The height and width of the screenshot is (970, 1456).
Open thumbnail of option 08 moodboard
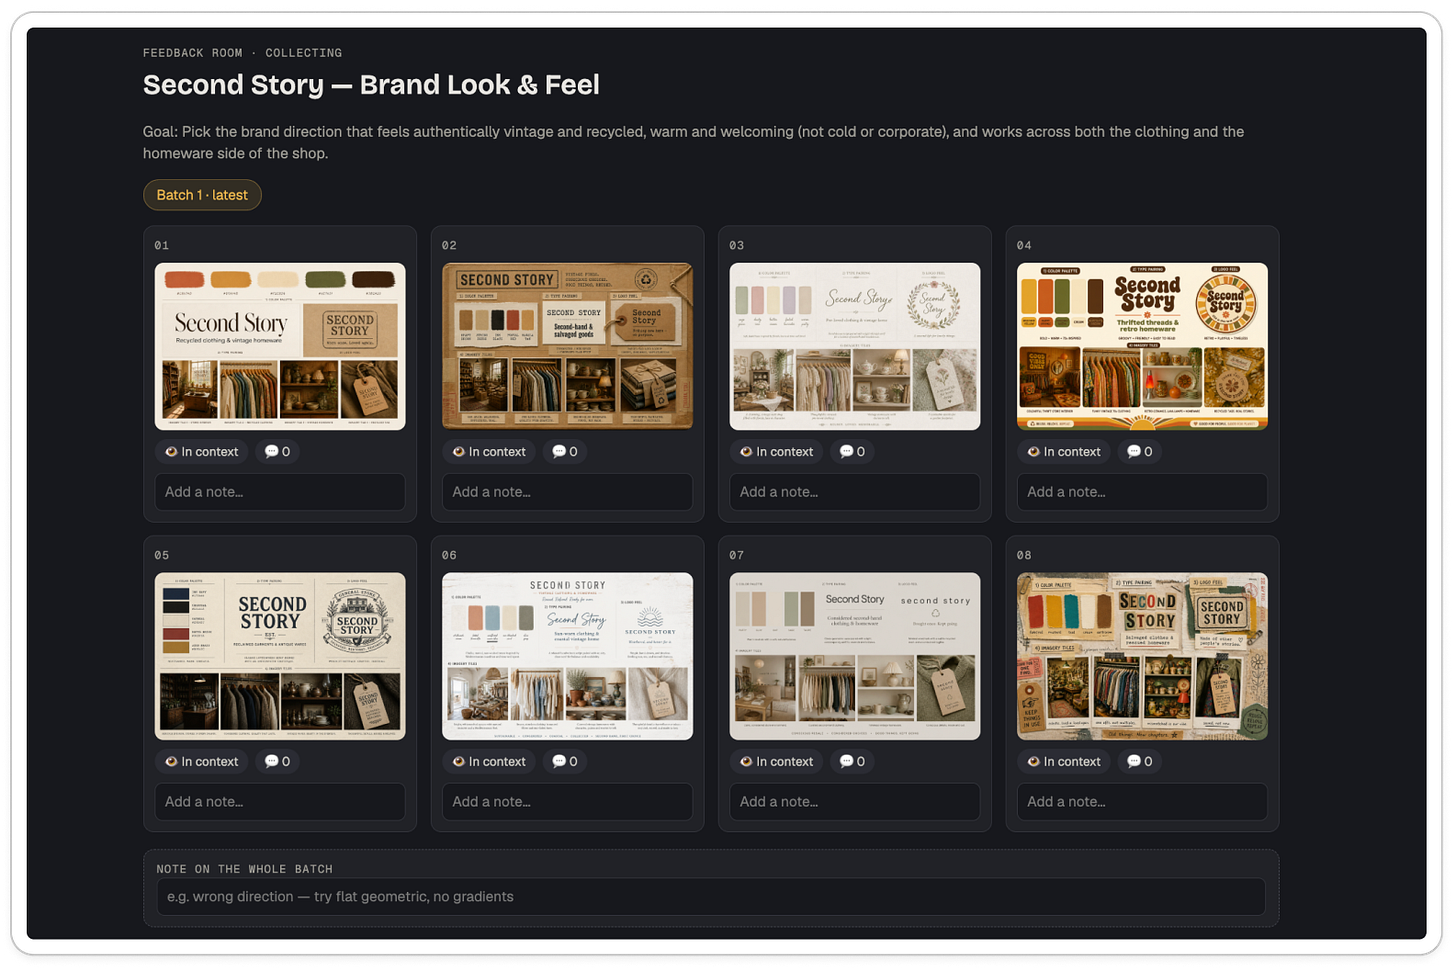[x=1142, y=656]
